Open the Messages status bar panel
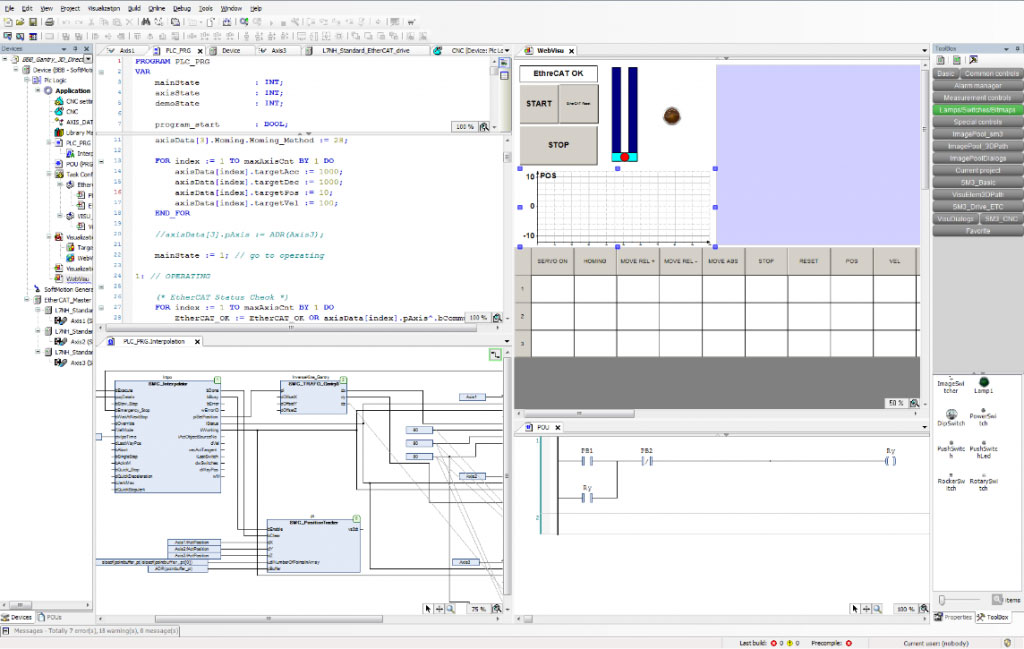Screen dimensions: 1024x649 tap(91, 631)
